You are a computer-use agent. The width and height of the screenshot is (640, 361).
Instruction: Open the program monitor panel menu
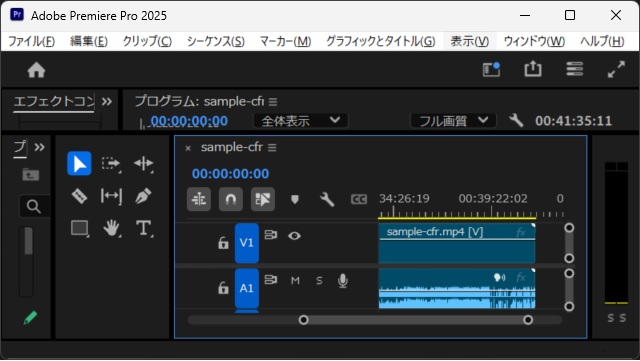273,101
